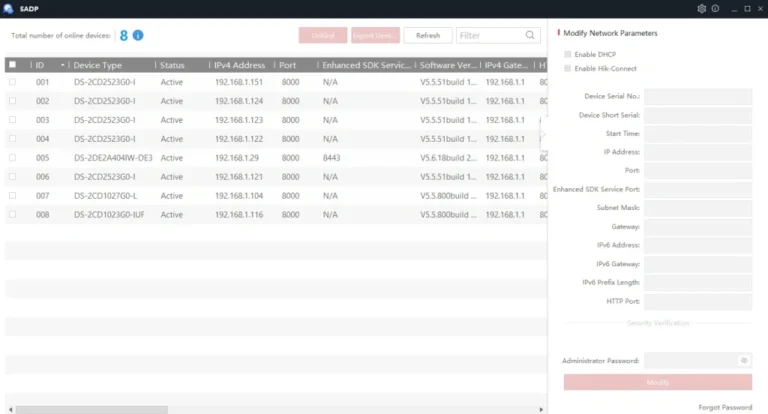
Task: Click ID 006 cell
Action: tap(43, 177)
